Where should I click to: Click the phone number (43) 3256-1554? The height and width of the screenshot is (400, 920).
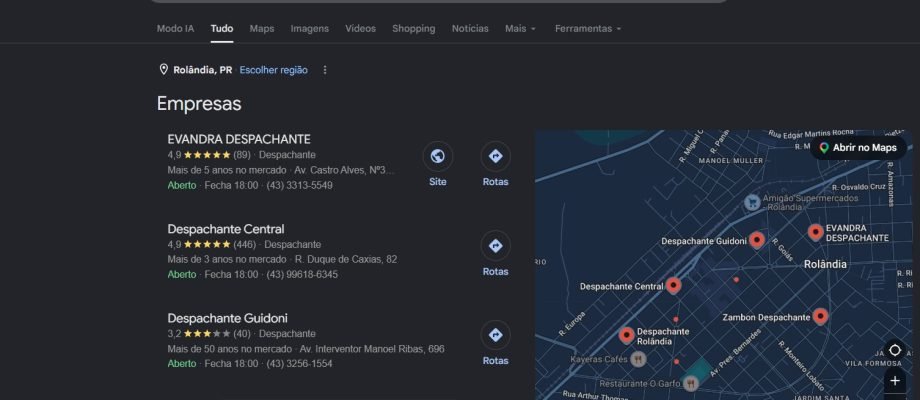click(x=299, y=364)
